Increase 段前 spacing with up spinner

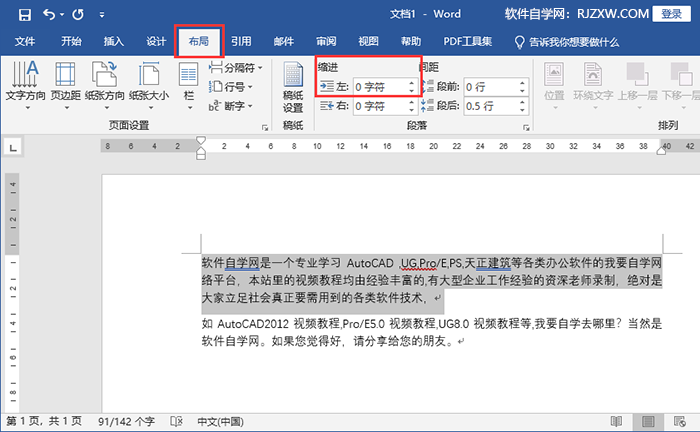click(x=522, y=83)
